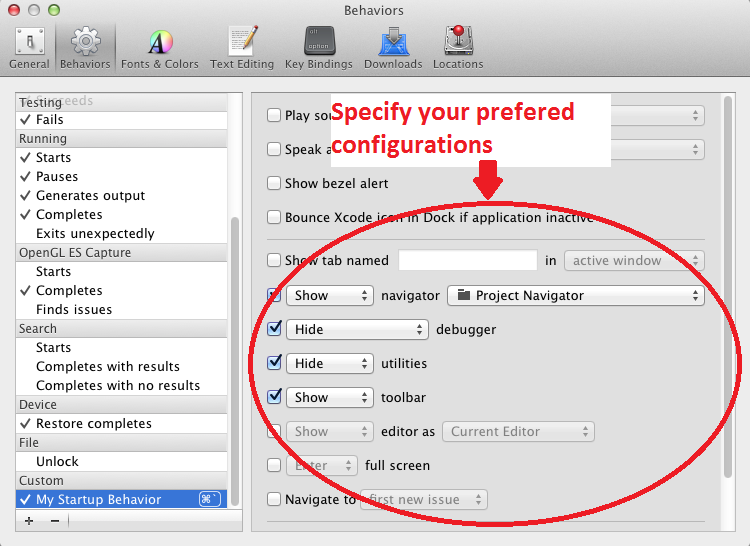Enable the Navigate to checkbox
This screenshot has width=750, height=546.
pyautogui.click(x=274, y=499)
